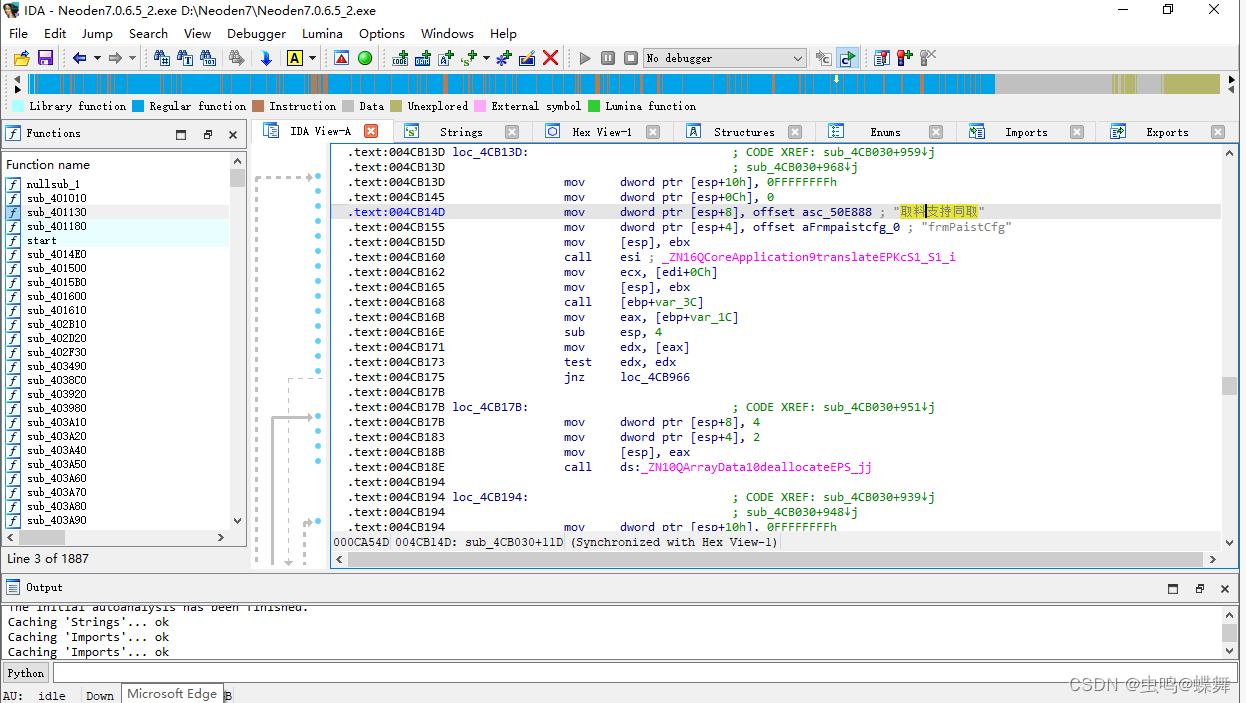Viewport: 1246px width, 703px height.
Task: Click the Functions list horizontal scrollbar
Action: point(116,537)
